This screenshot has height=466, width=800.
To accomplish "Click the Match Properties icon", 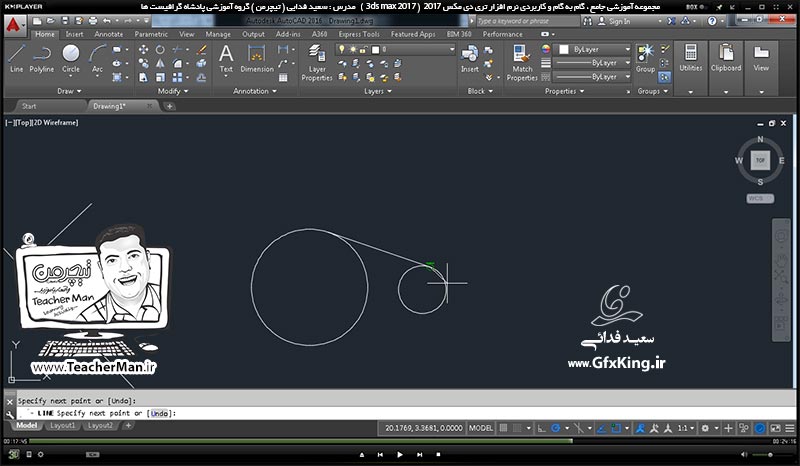I will click(522, 62).
